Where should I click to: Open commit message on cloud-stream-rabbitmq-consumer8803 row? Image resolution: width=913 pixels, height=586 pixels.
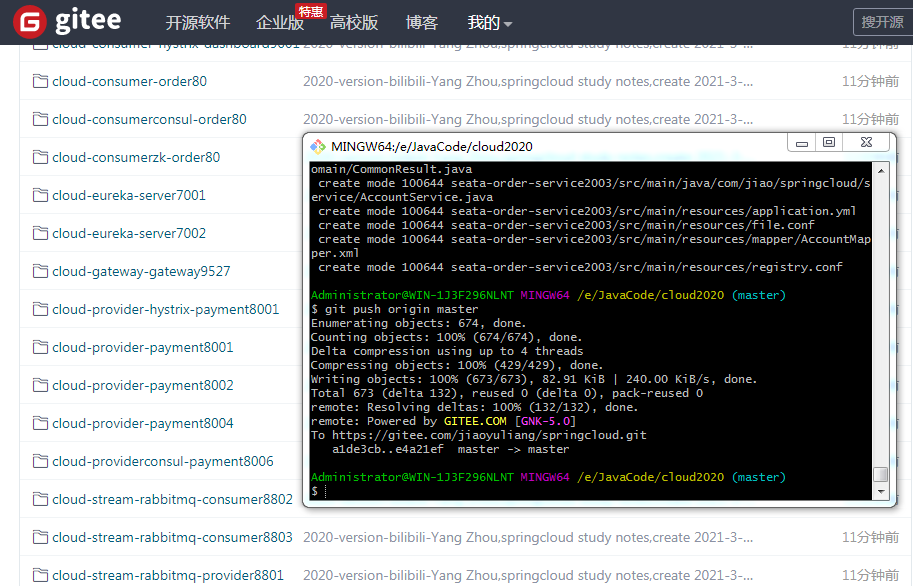528,537
